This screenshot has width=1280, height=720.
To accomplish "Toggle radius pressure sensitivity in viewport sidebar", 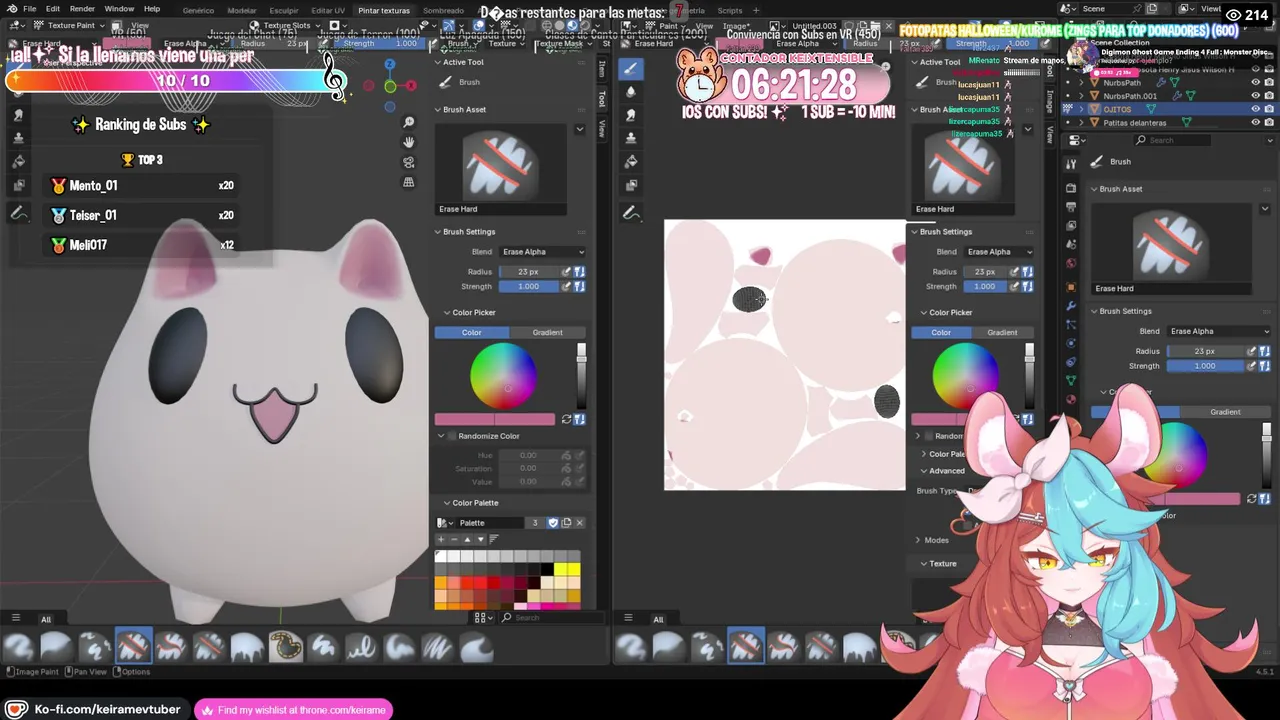I will point(566,272).
